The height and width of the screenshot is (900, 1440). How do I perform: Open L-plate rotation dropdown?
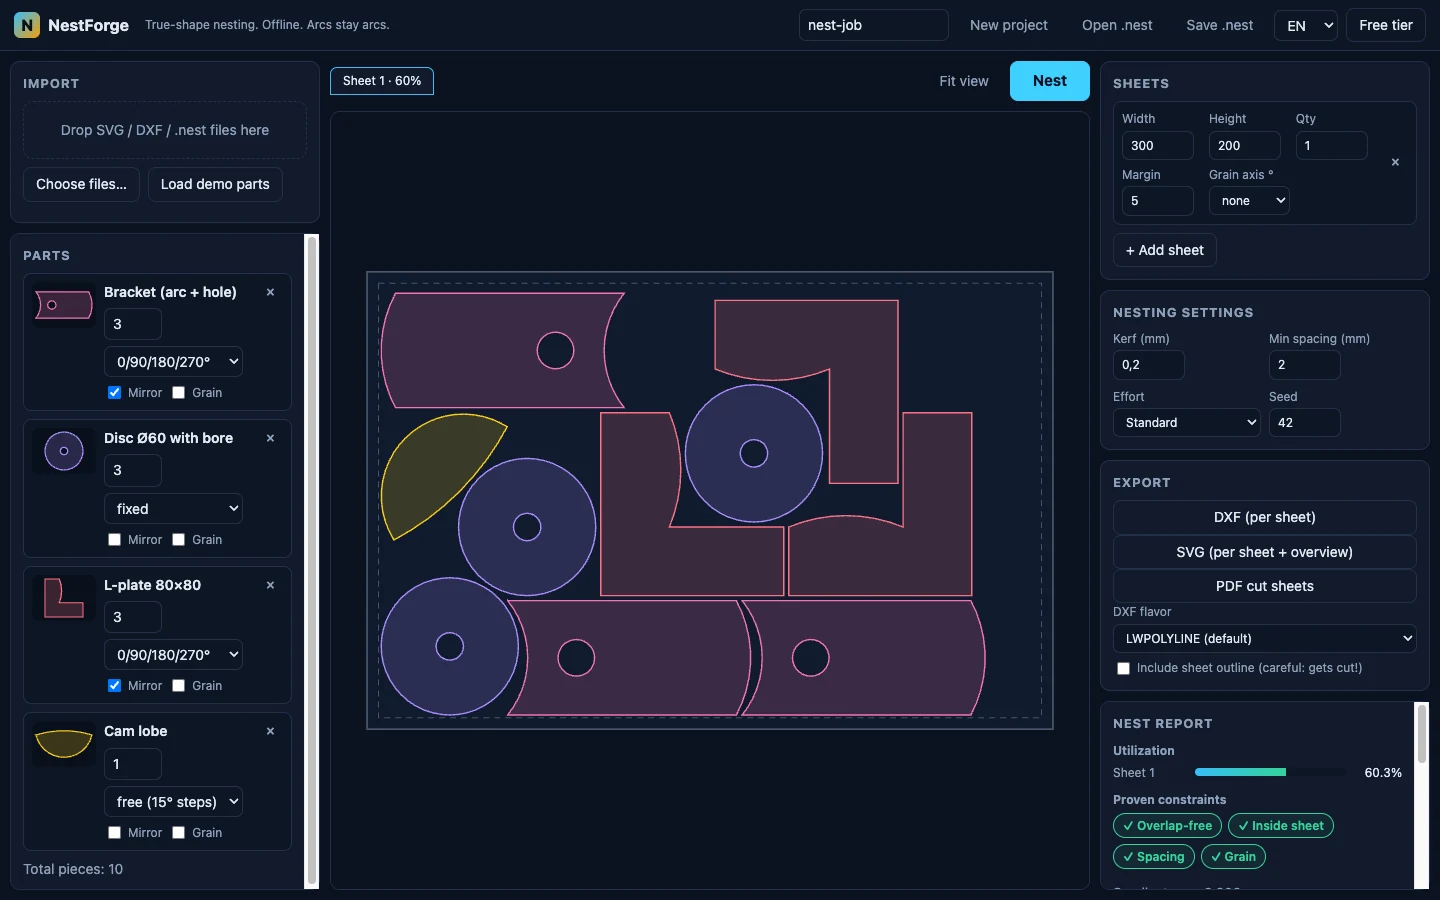pyautogui.click(x=174, y=655)
